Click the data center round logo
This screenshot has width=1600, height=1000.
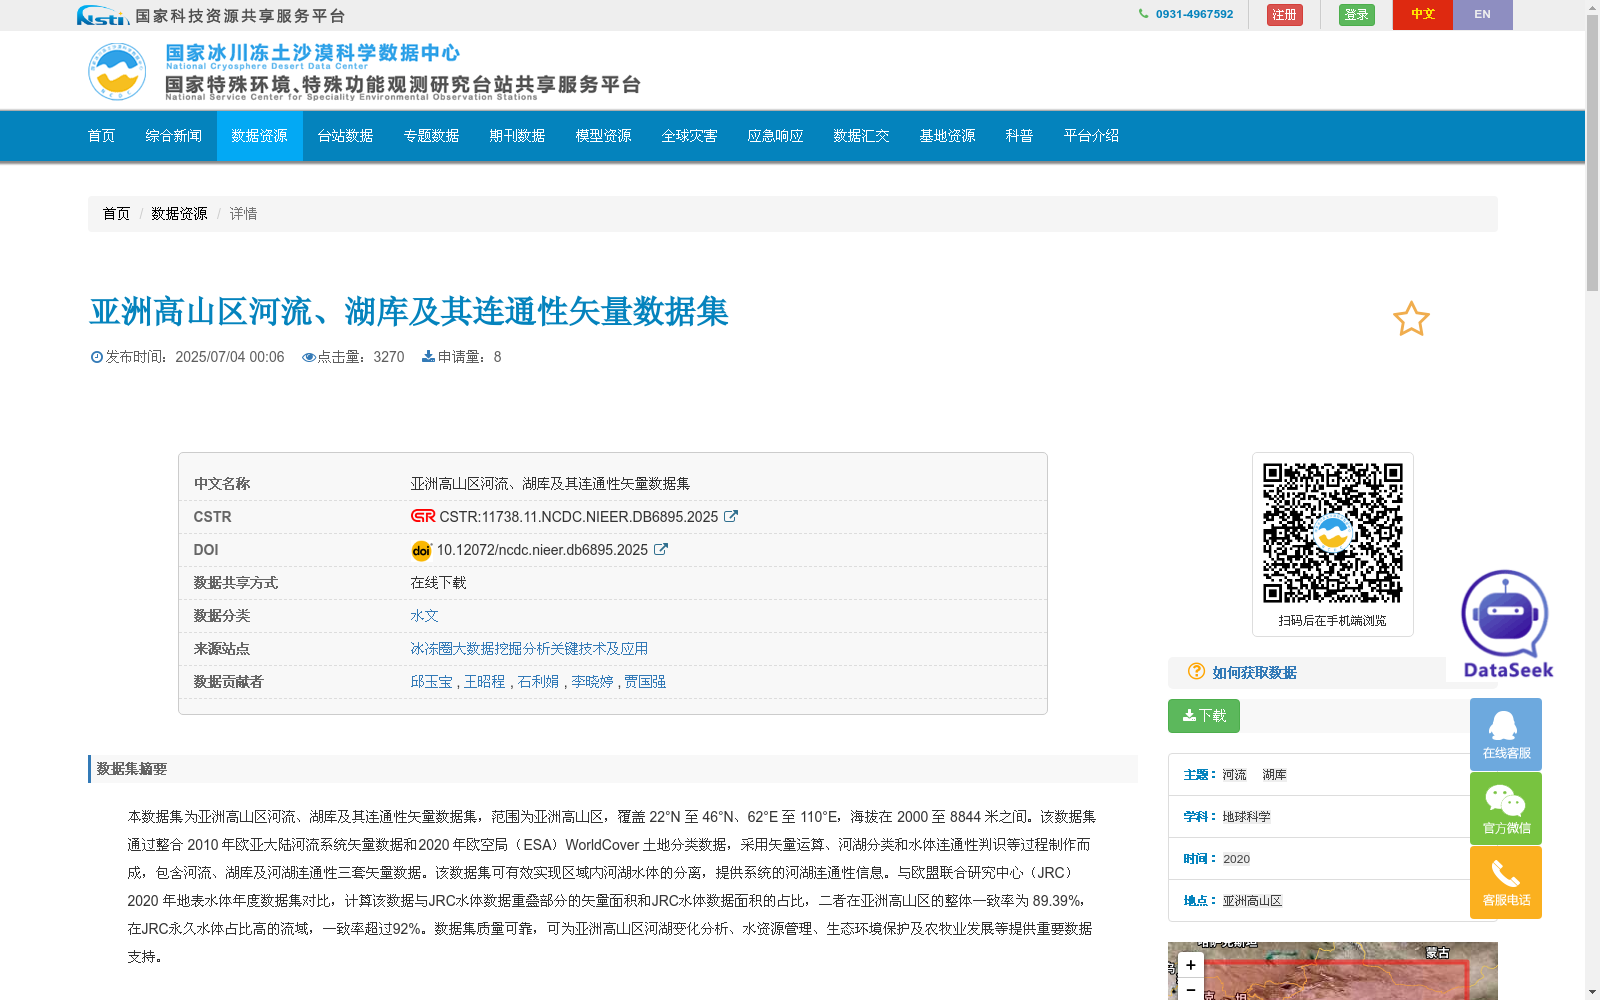(117, 71)
